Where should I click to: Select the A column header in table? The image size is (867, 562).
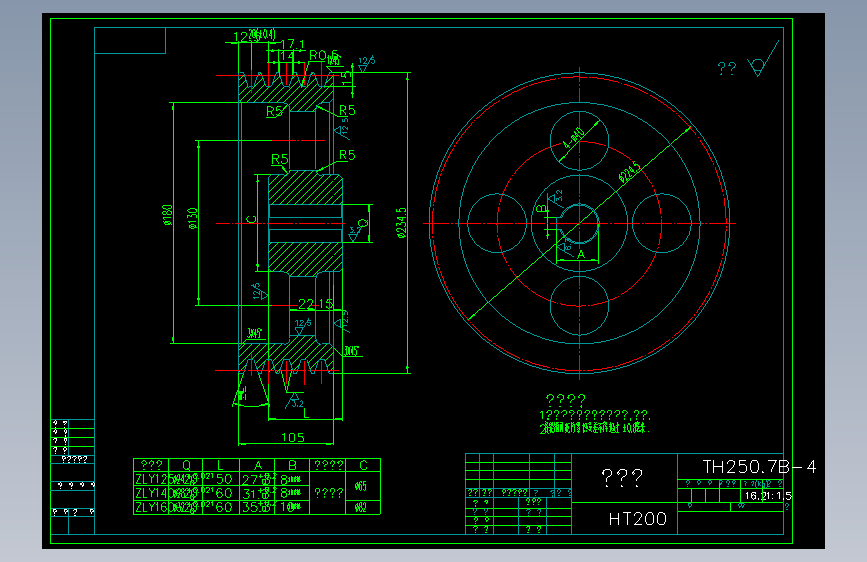click(258, 465)
